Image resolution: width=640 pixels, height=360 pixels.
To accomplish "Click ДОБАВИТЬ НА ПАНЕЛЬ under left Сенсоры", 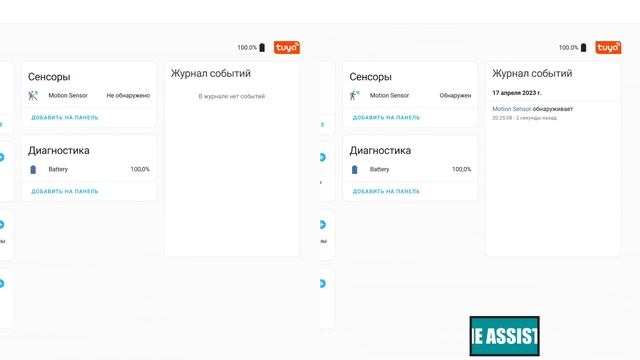I will [x=65, y=118].
